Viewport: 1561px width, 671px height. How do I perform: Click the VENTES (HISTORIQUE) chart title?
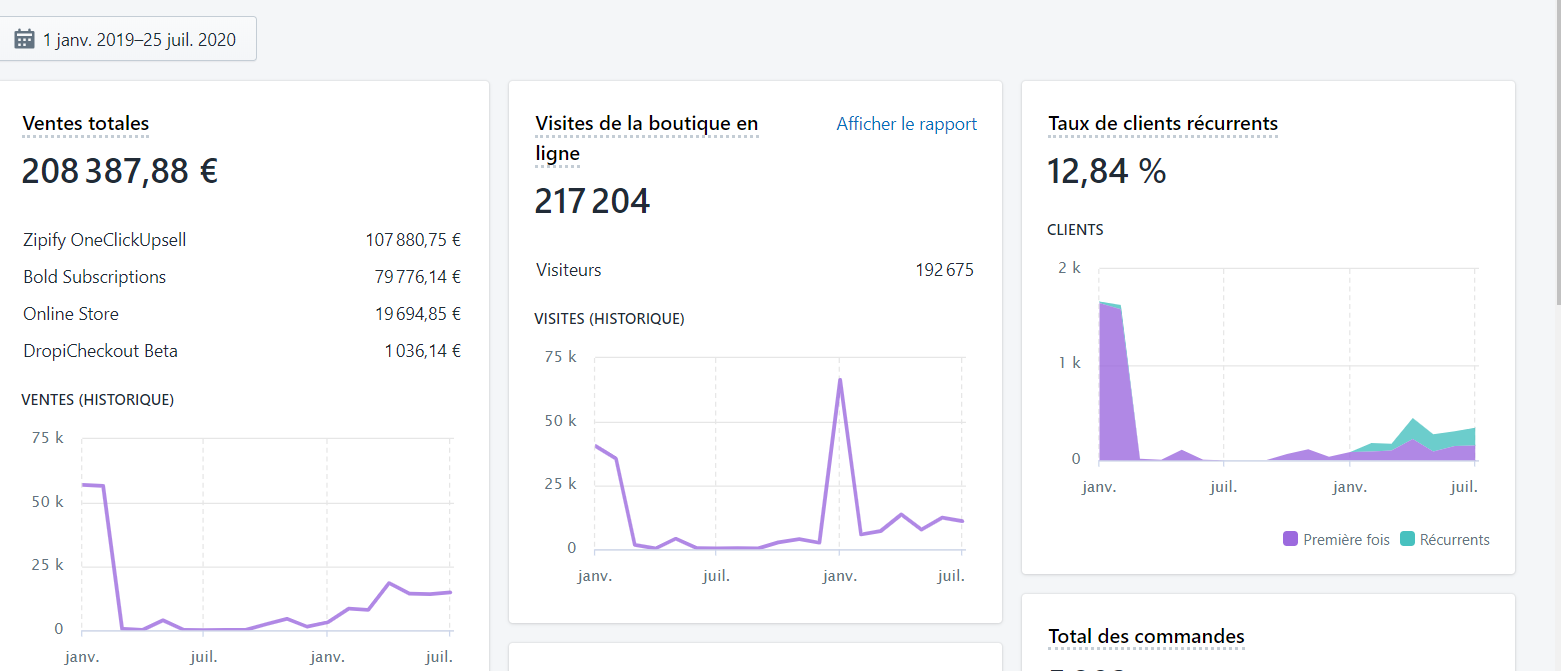(x=98, y=400)
